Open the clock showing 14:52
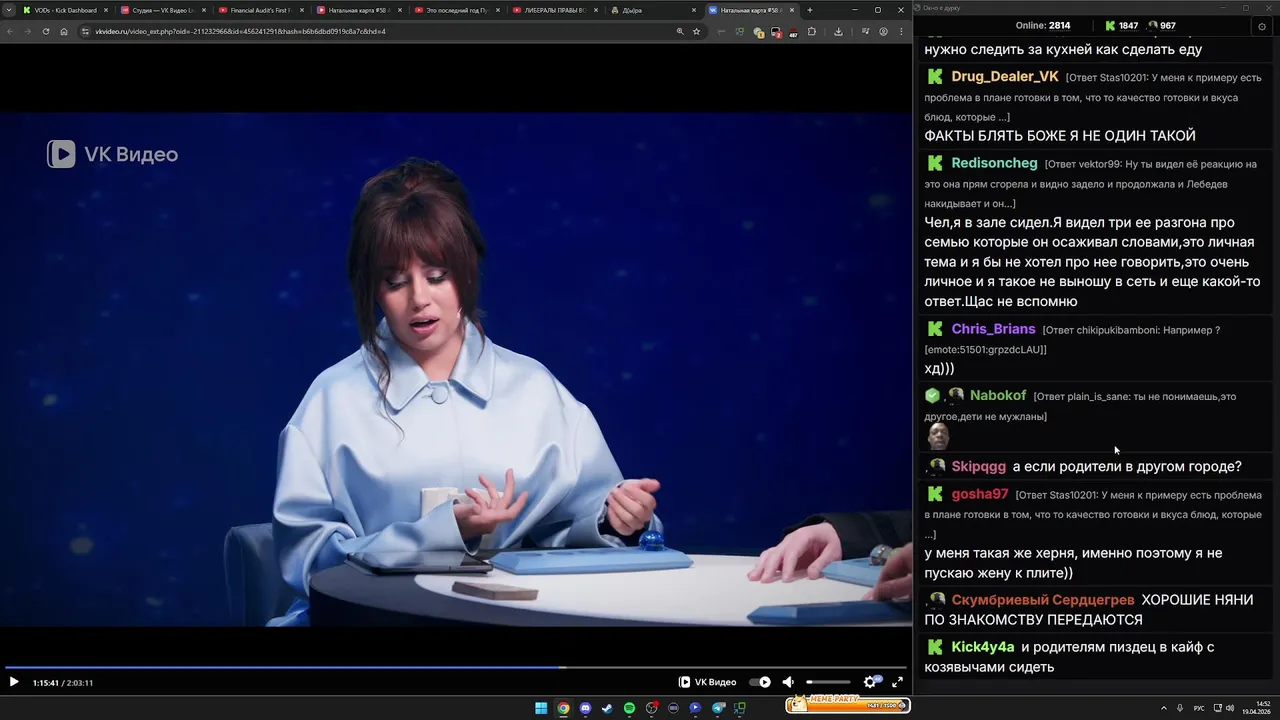1280x720 pixels. (1257, 708)
